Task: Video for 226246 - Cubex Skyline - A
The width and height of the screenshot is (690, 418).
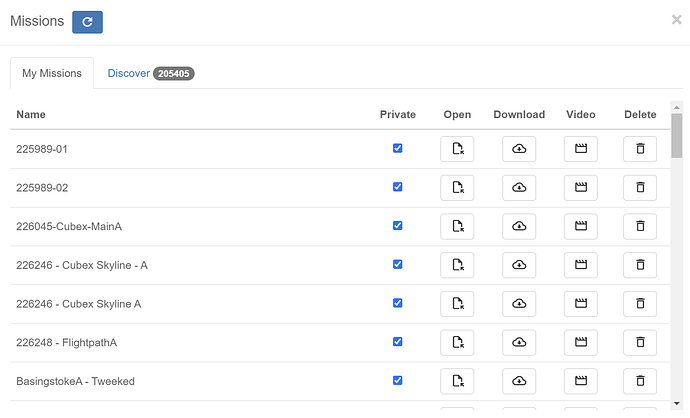Action: [581, 265]
